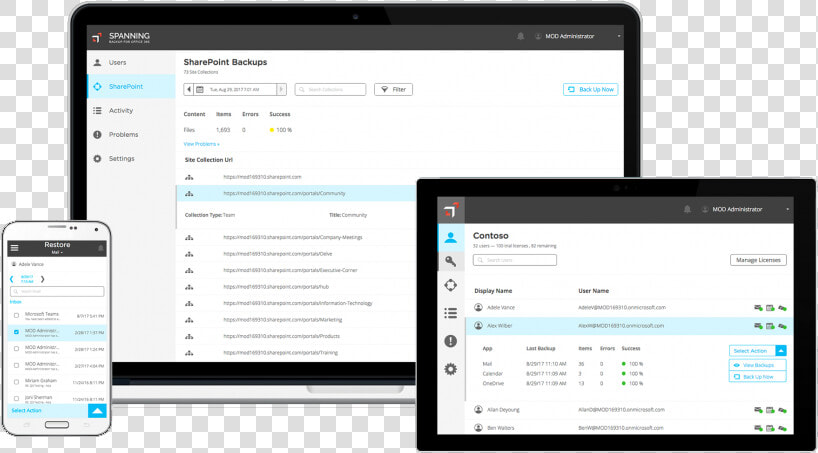Click site icon for portals/Delve row
Viewport: 818px width, 453px height.
pyautogui.click(x=189, y=254)
